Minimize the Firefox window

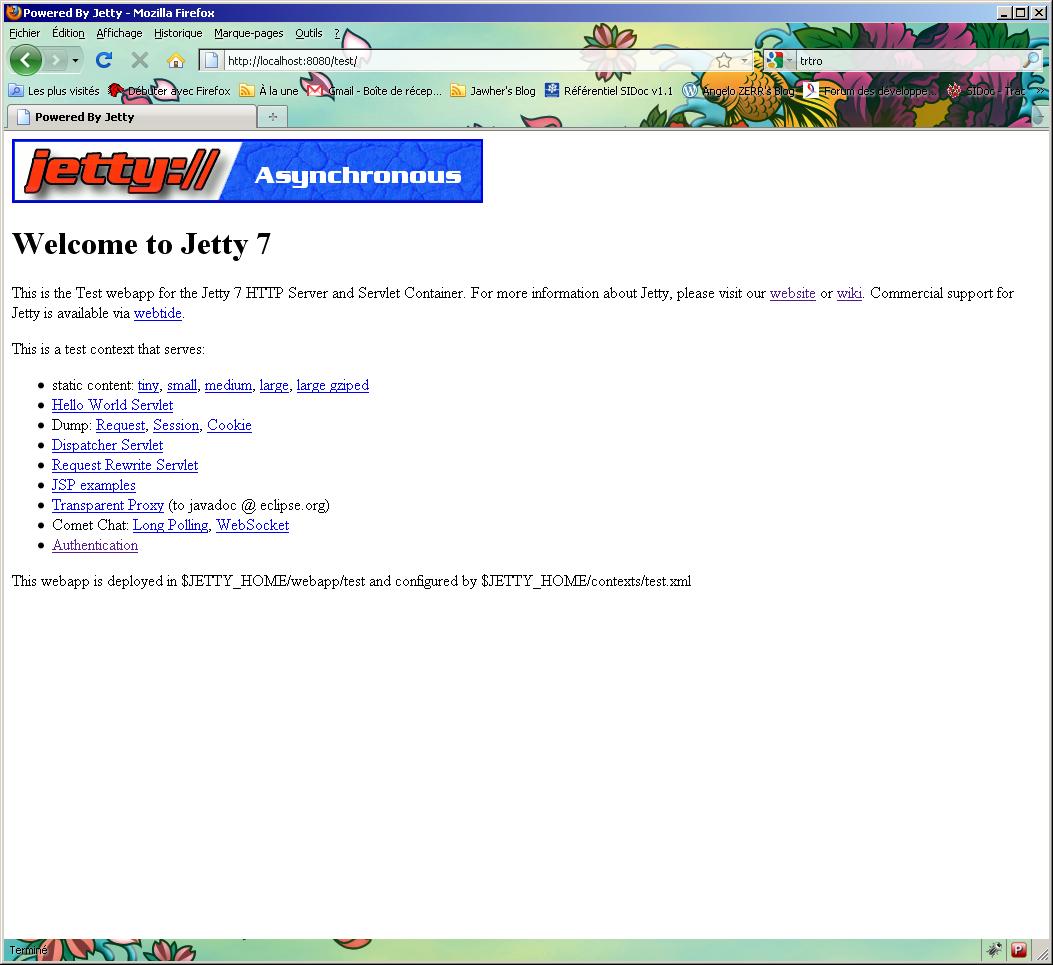pos(1005,13)
